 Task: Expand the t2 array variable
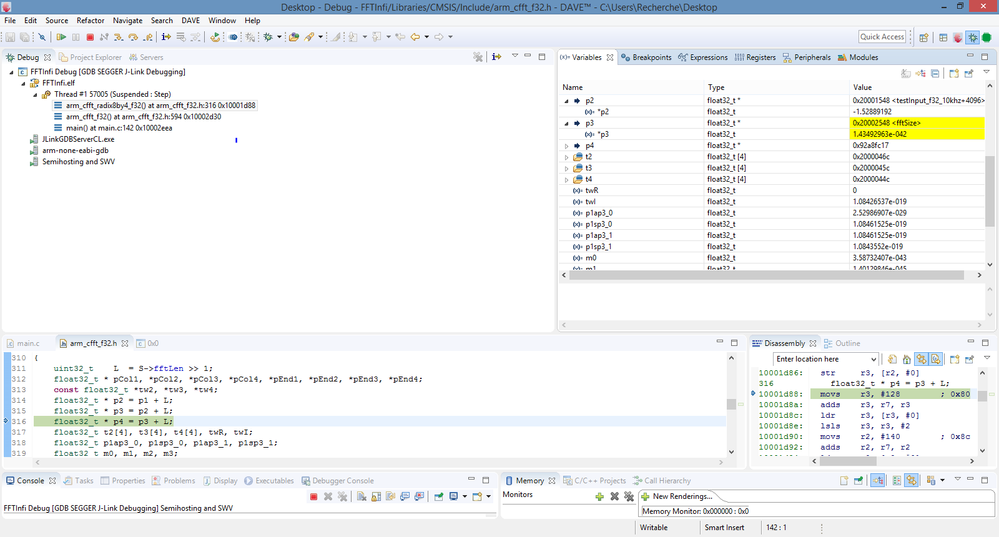point(566,157)
